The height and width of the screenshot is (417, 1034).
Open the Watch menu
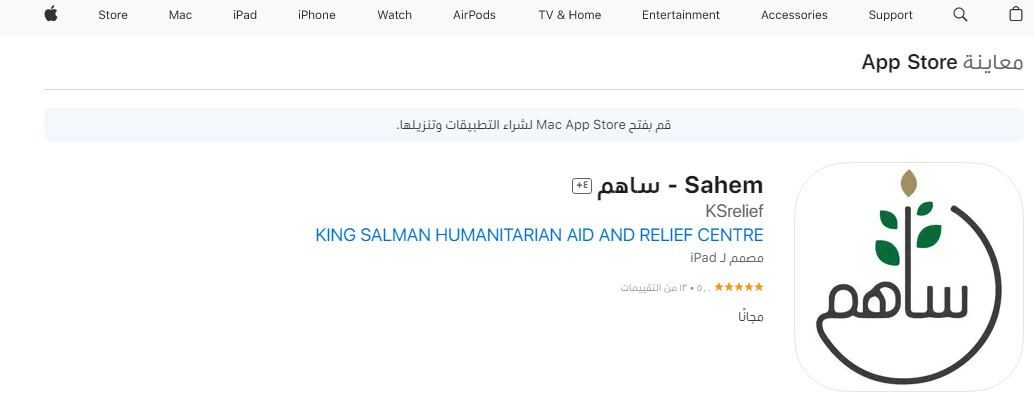394,15
